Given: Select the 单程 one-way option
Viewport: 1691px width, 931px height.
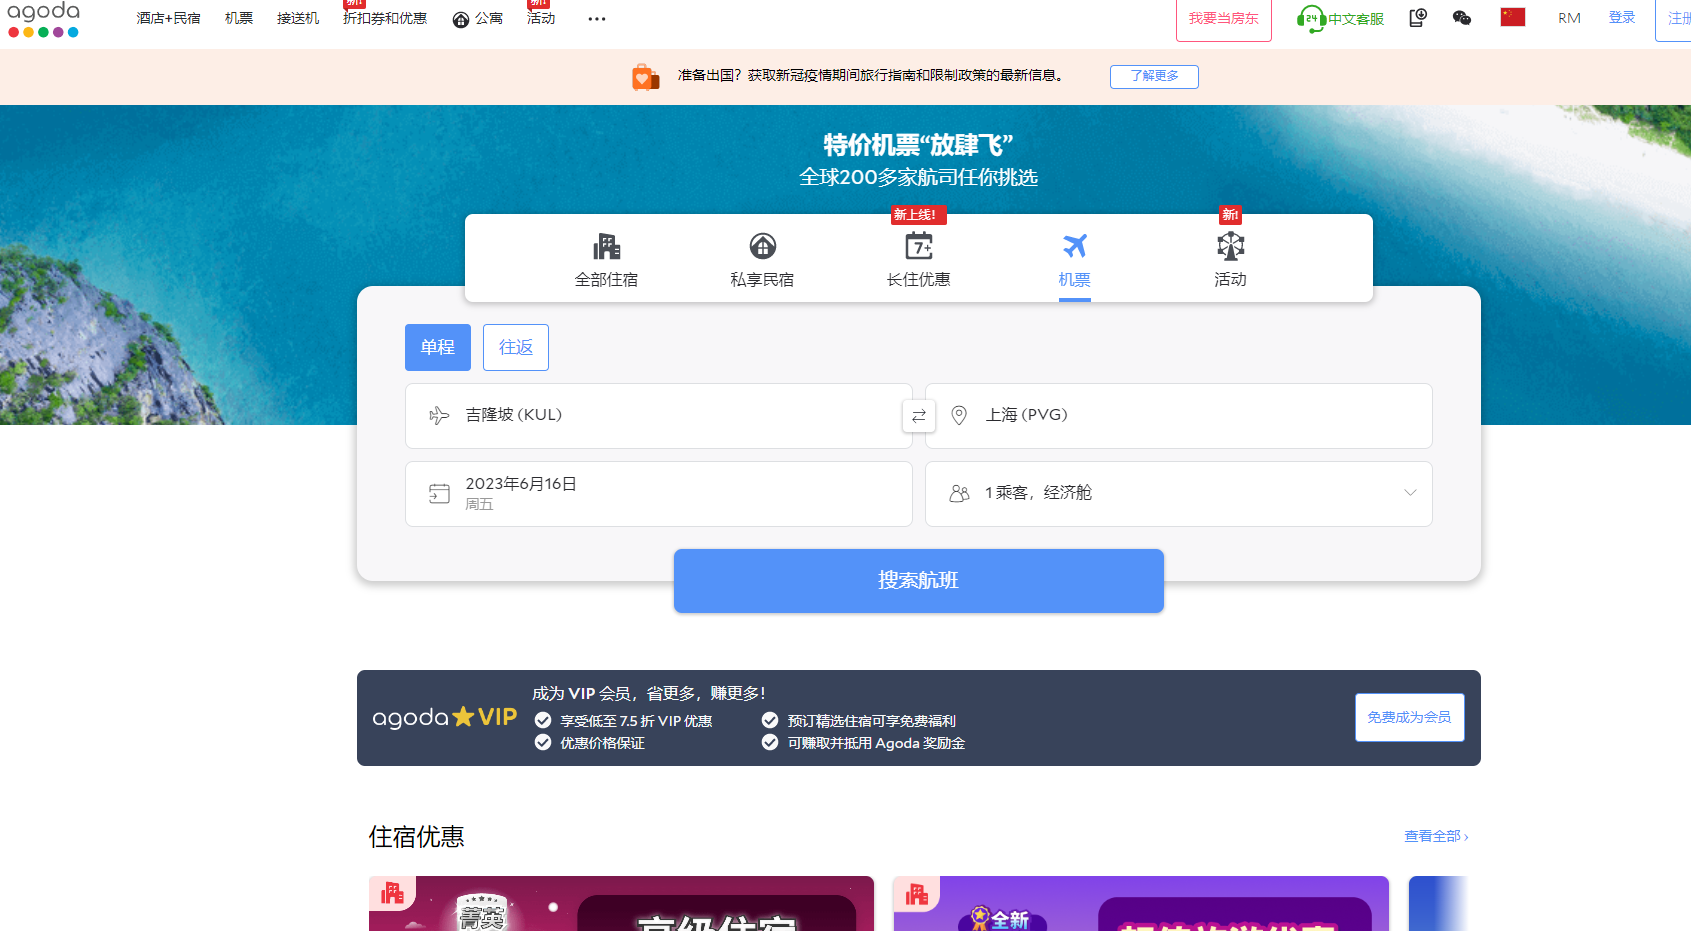Looking at the screenshot, I should tap(438, 347).
